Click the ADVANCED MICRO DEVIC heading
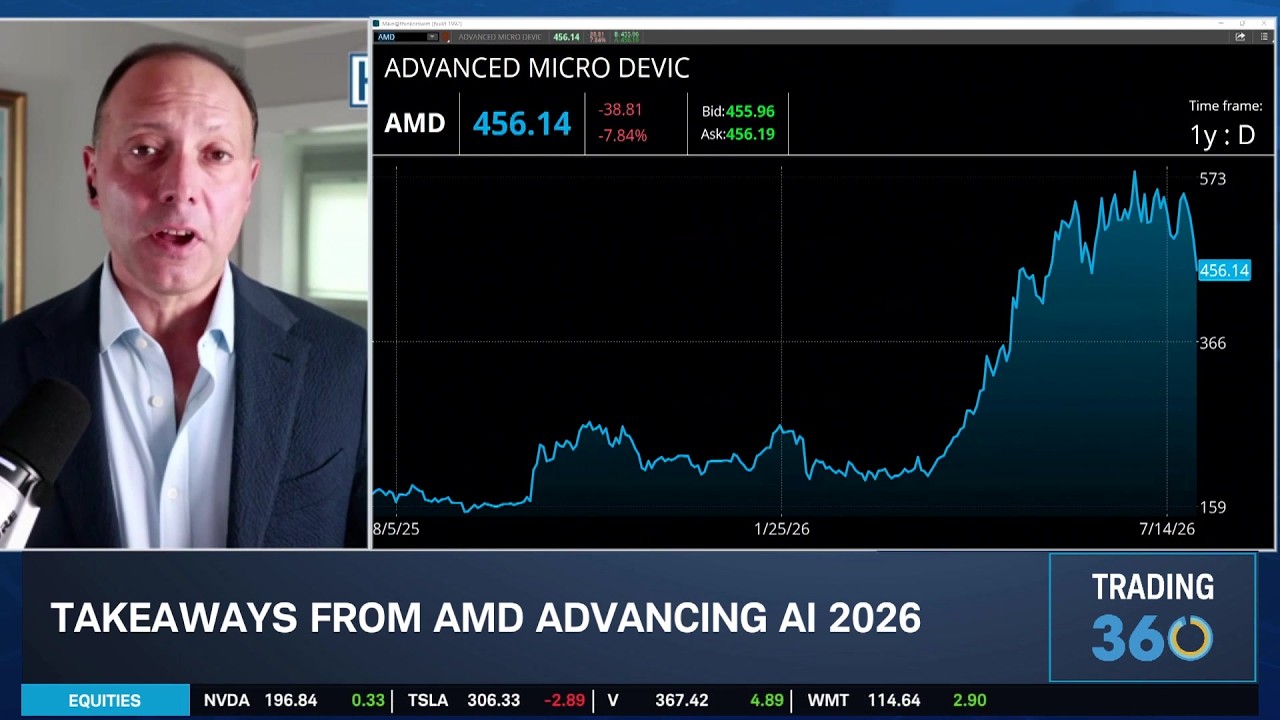Viewport: 1280px width, 720px height. point(537,68)
